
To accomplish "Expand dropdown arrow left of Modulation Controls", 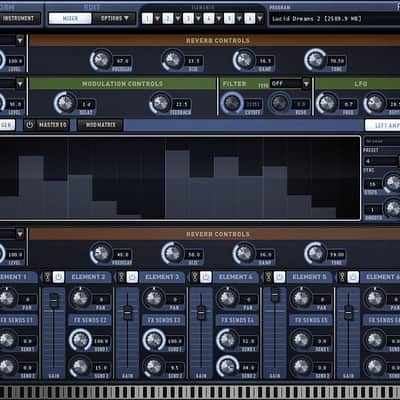I will tap(20, 83).
